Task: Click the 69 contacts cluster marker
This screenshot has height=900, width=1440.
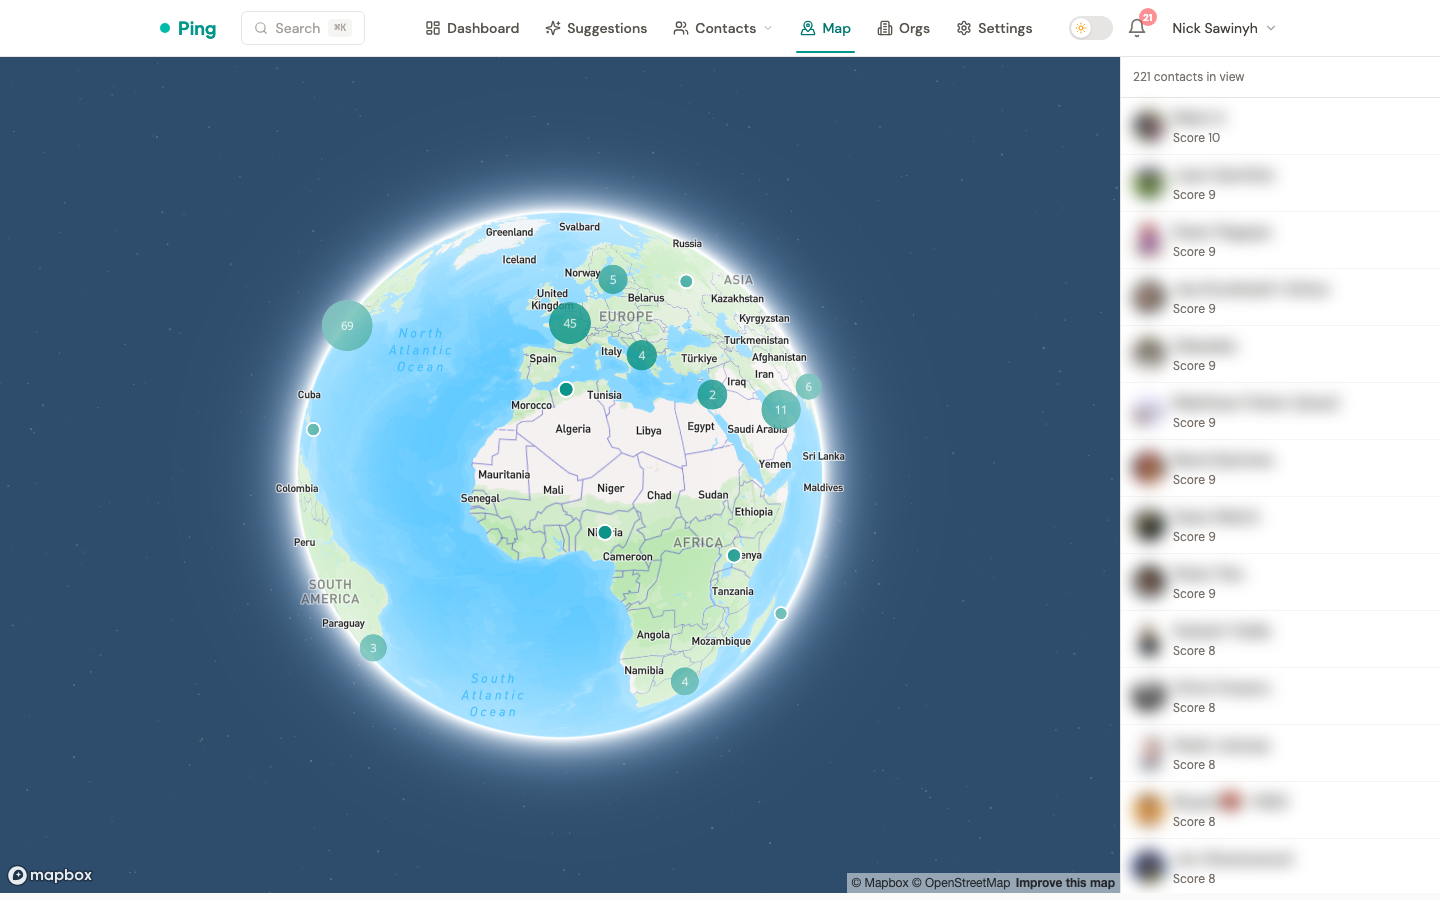Action: coord(347,325)
